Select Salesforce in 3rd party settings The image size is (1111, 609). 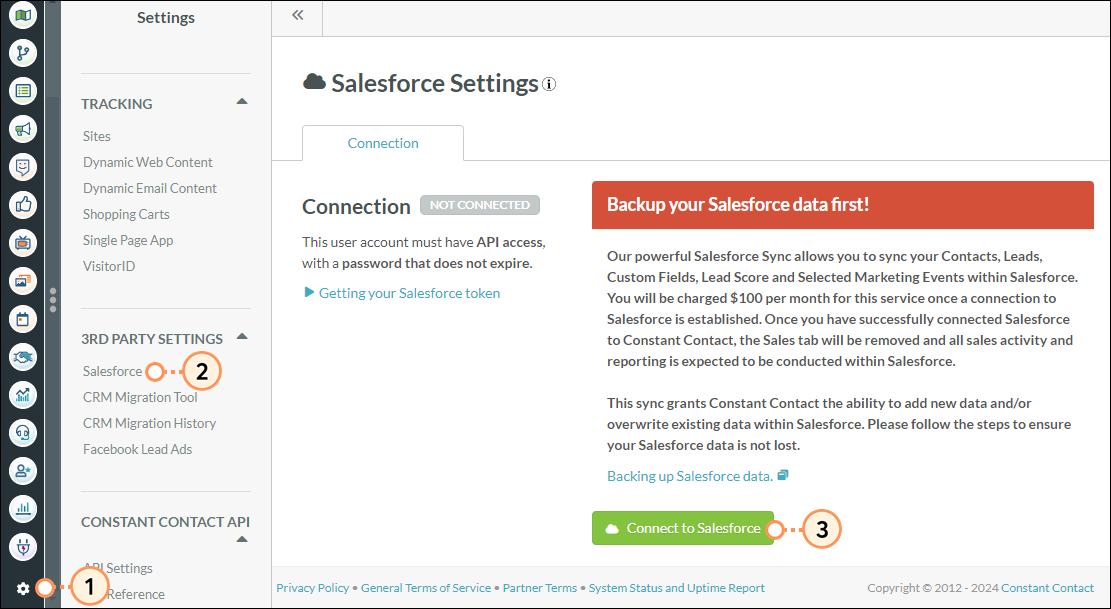coord(112,371)
